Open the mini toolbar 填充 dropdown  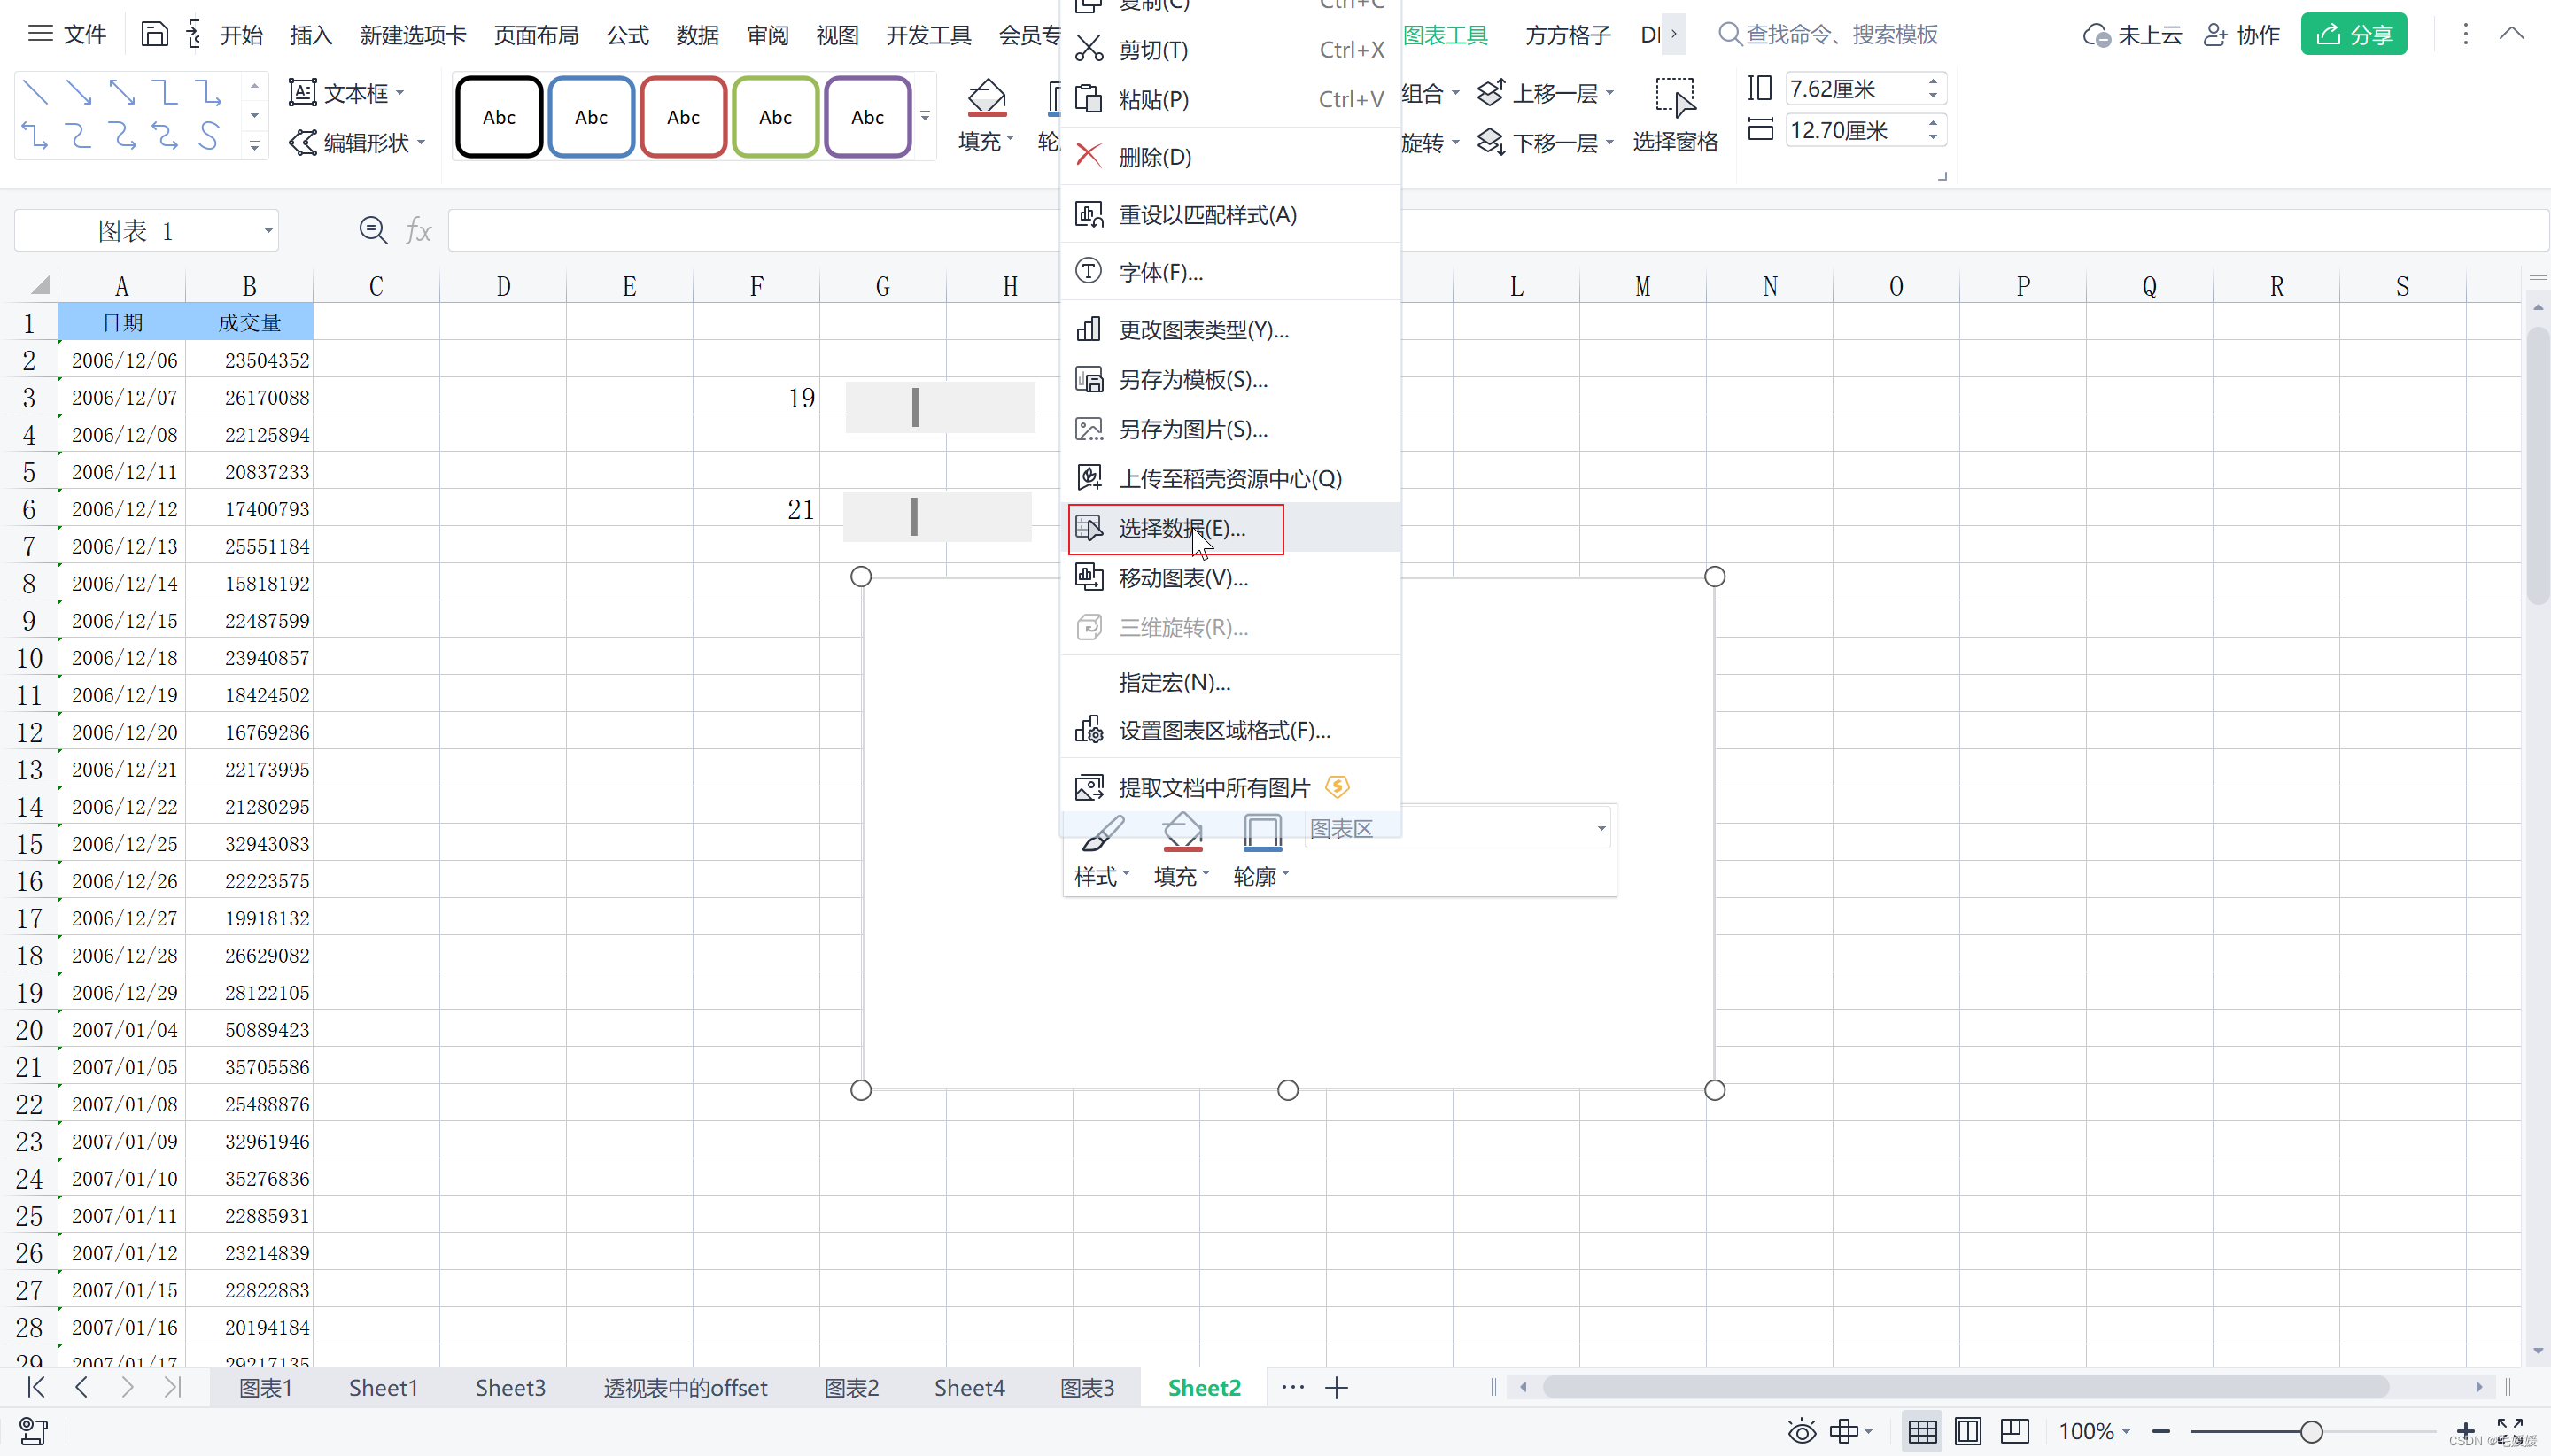(x=1182, y=851)
